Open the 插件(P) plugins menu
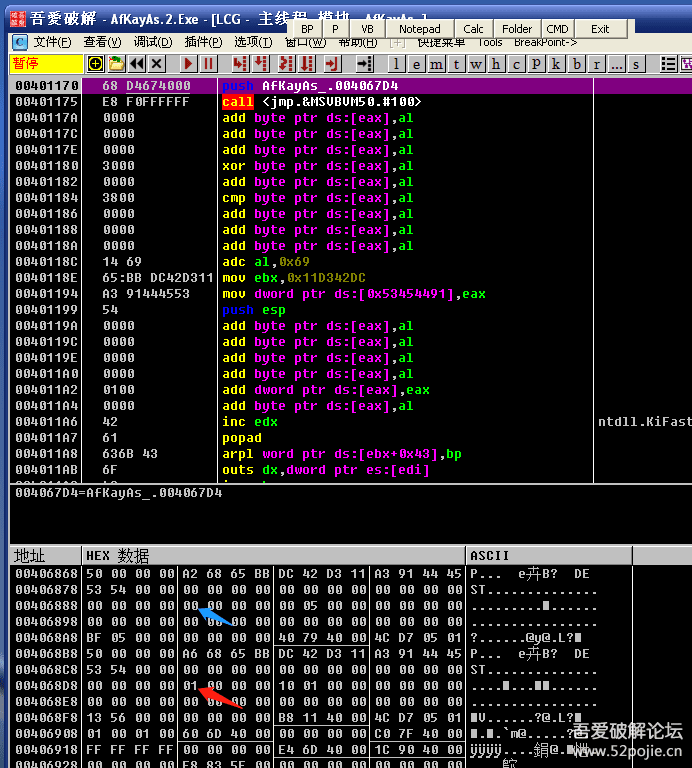692x768 pixels. pos(204,42)
